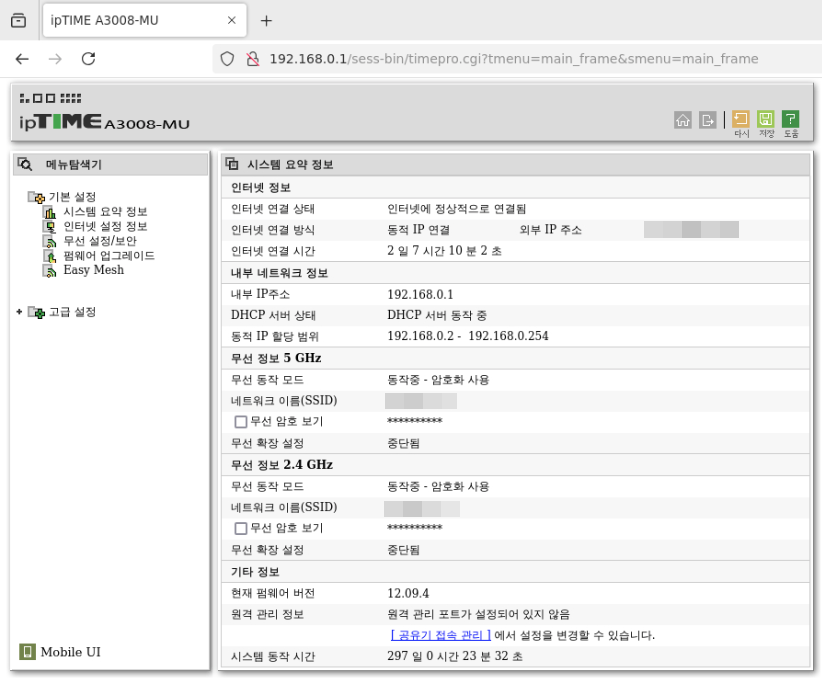Expand the 고급 설정 tree with plus sign

(x=19, y=312)
